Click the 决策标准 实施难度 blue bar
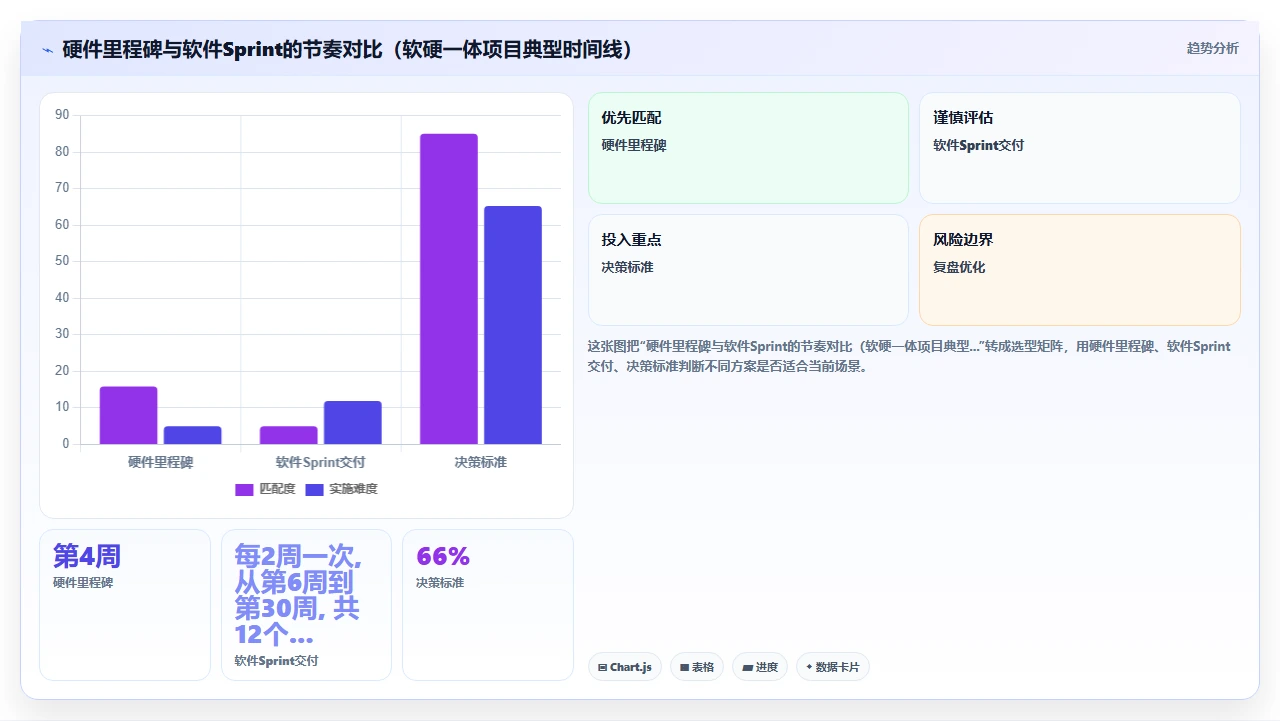Image resolution: width=1280 pixels, height=721 pixels. point(513,325)
